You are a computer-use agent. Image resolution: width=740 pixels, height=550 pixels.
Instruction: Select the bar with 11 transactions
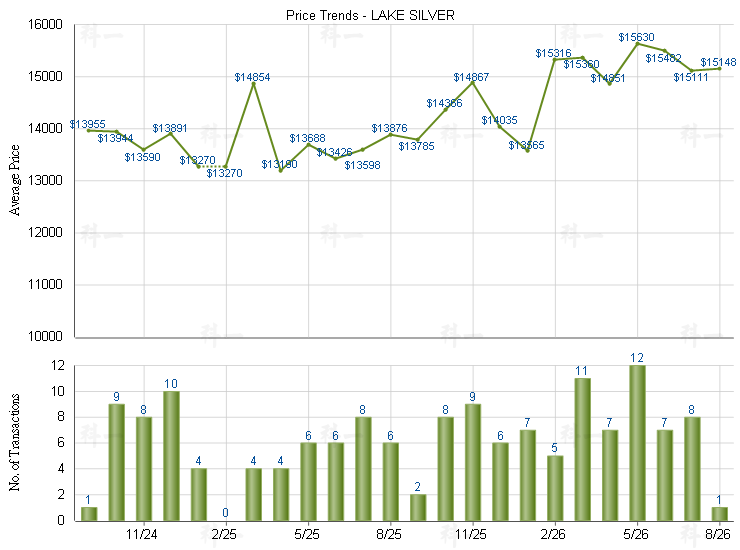pos(582,449)
